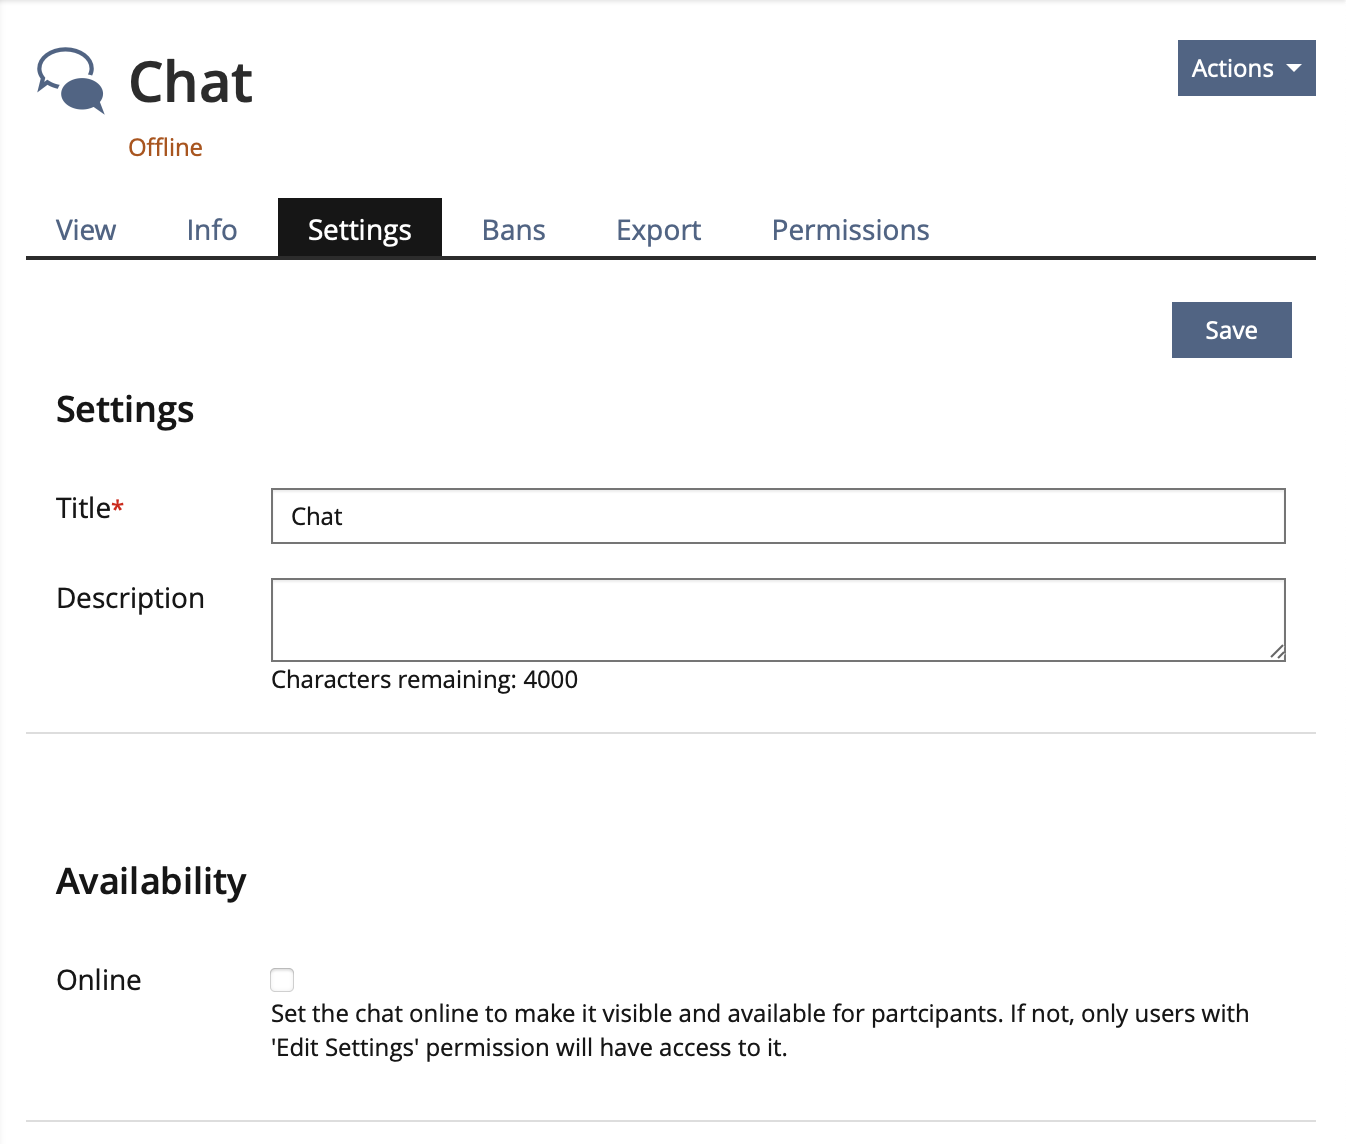Enable the Online checkbox
This screenshot has width=1346, height=1144.
[x=282, y=980]
